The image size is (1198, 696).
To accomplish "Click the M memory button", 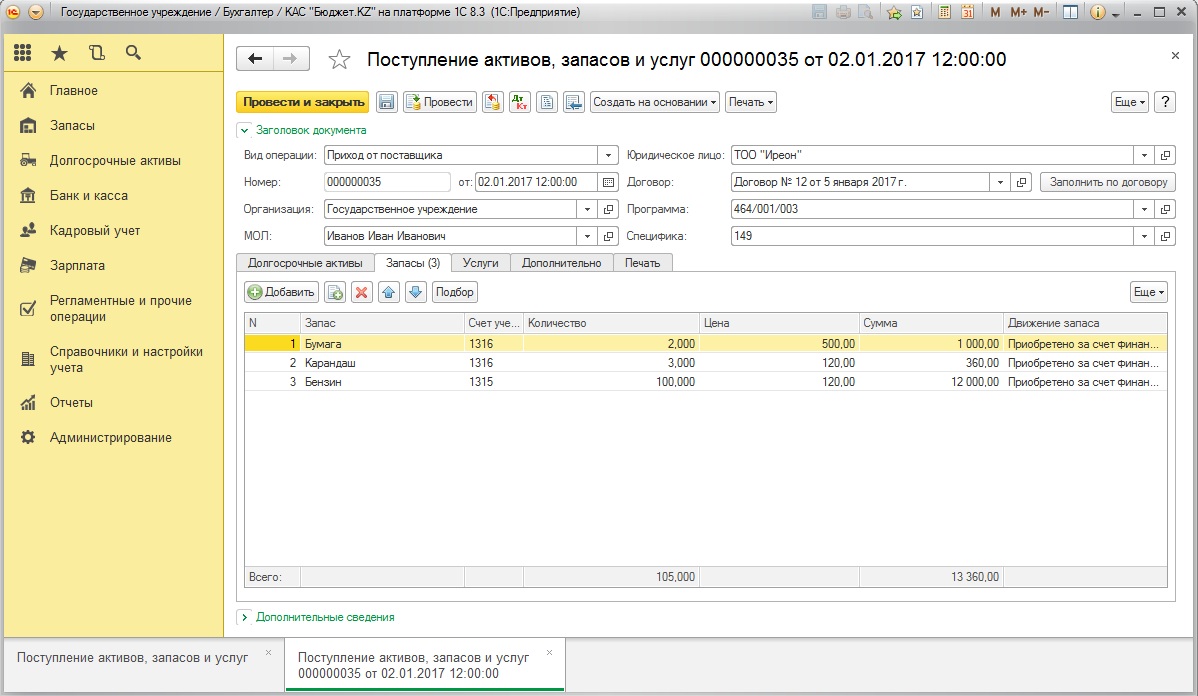I will [x=995, y=12].
